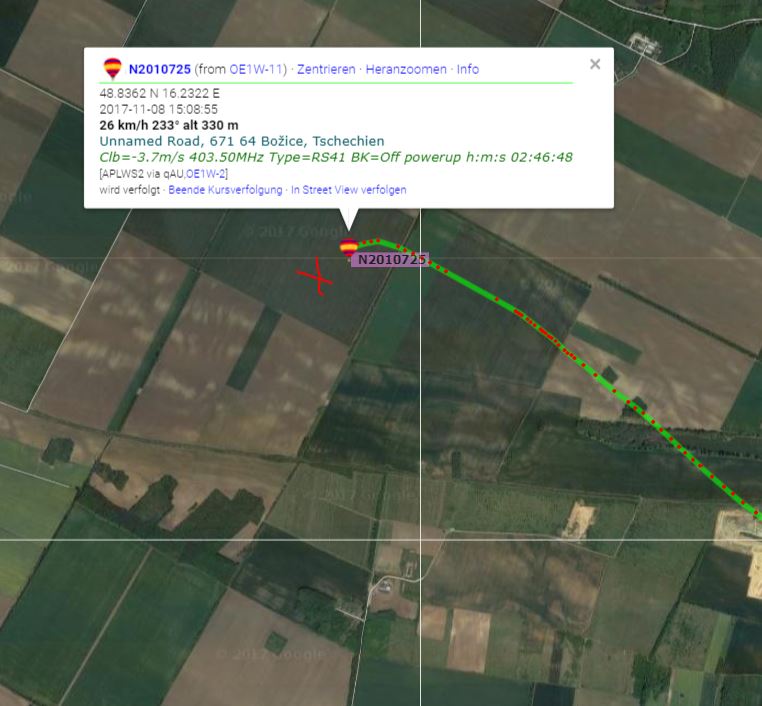Click the 48.8362 N 16.2322 E coordinates
The width and height of the screenshot is (762, 706).
pos(159,93)
